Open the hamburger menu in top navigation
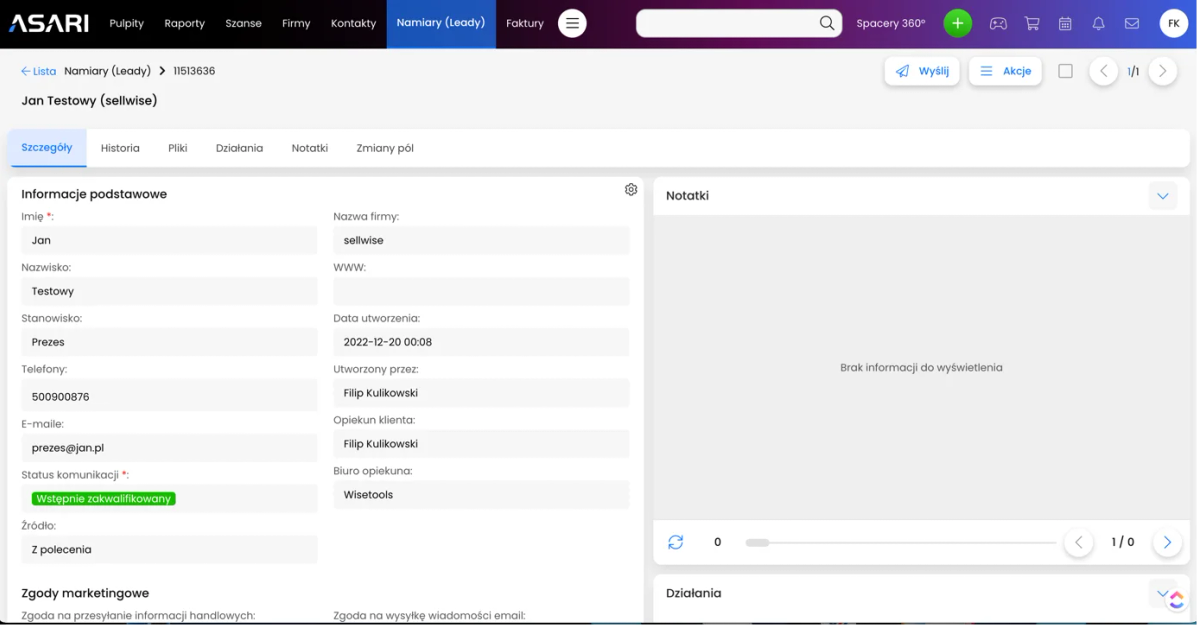The height and width of the screenshot is (628, 1200). (x=572, y=23)
